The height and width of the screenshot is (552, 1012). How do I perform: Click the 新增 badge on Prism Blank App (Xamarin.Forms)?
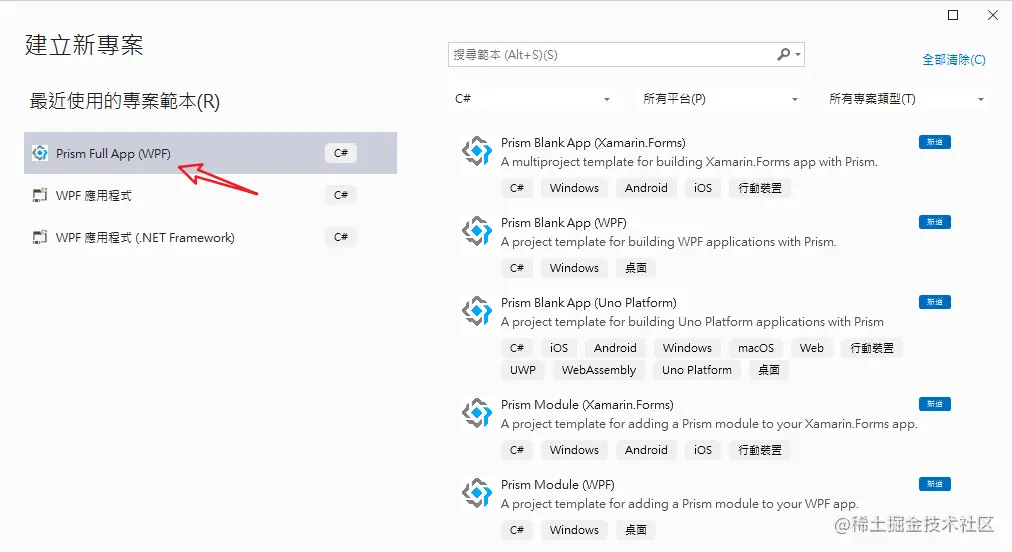935,142
